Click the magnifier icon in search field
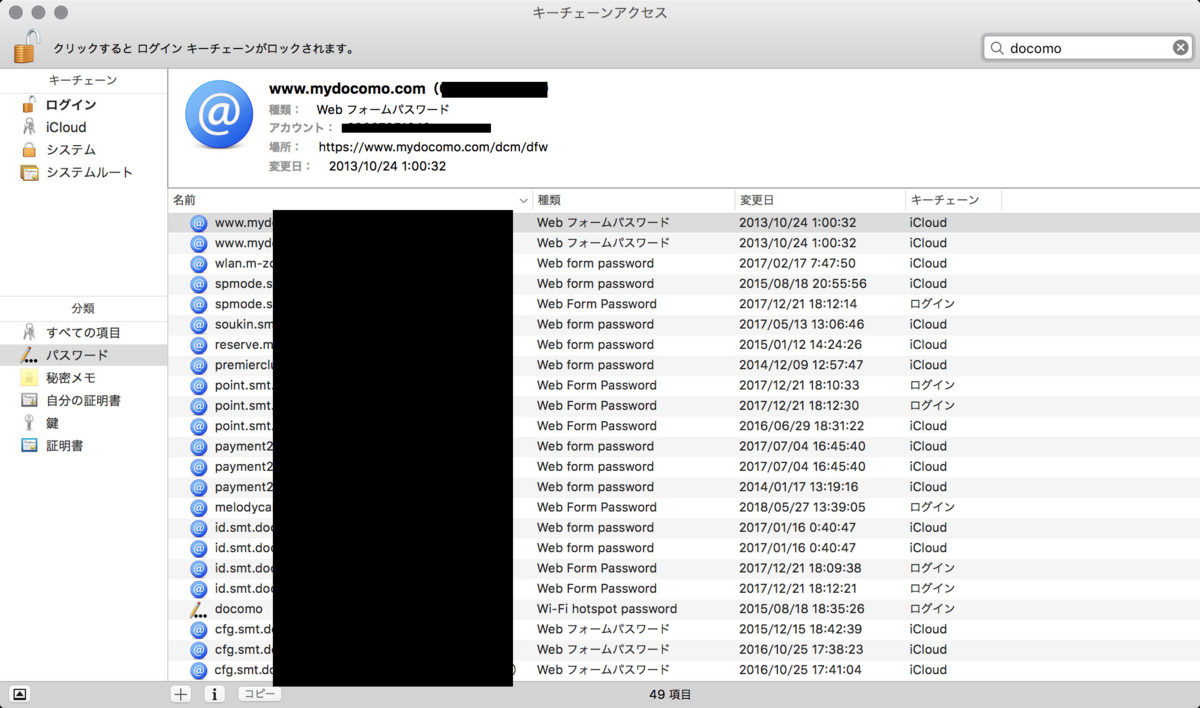This screenshot has width=1200, height=708. (997, 47)
